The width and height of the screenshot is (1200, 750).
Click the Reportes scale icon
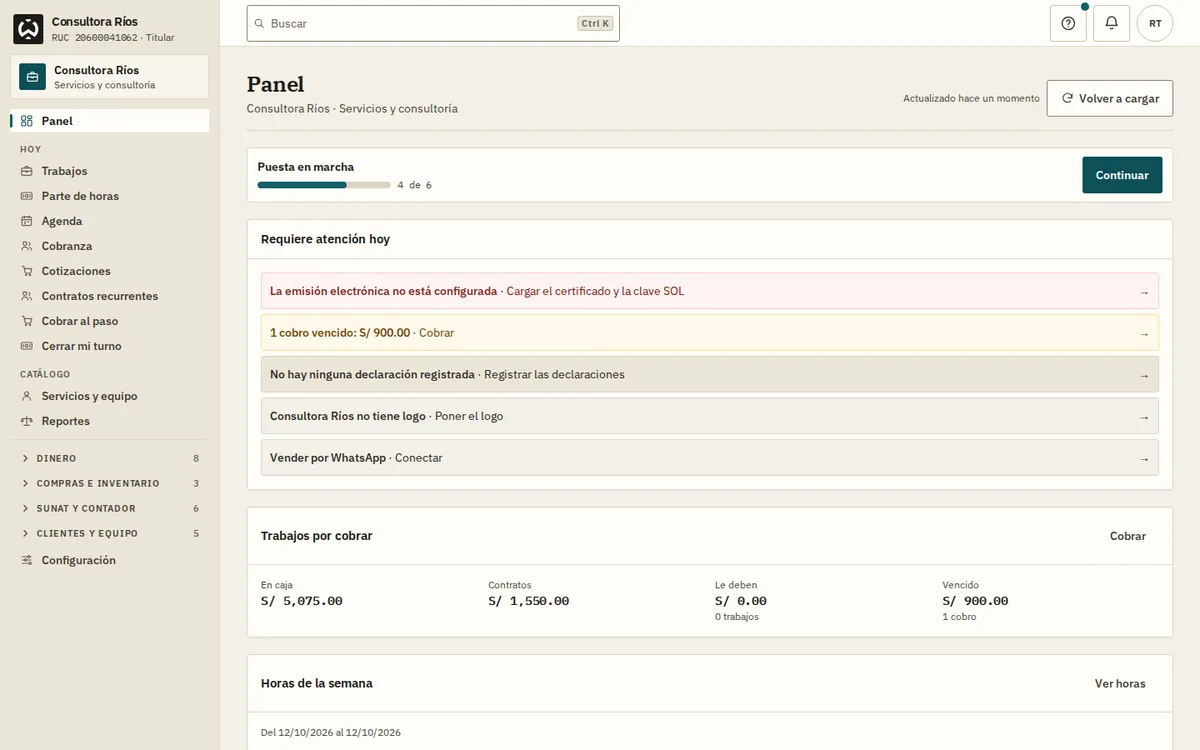click(27, 421)
